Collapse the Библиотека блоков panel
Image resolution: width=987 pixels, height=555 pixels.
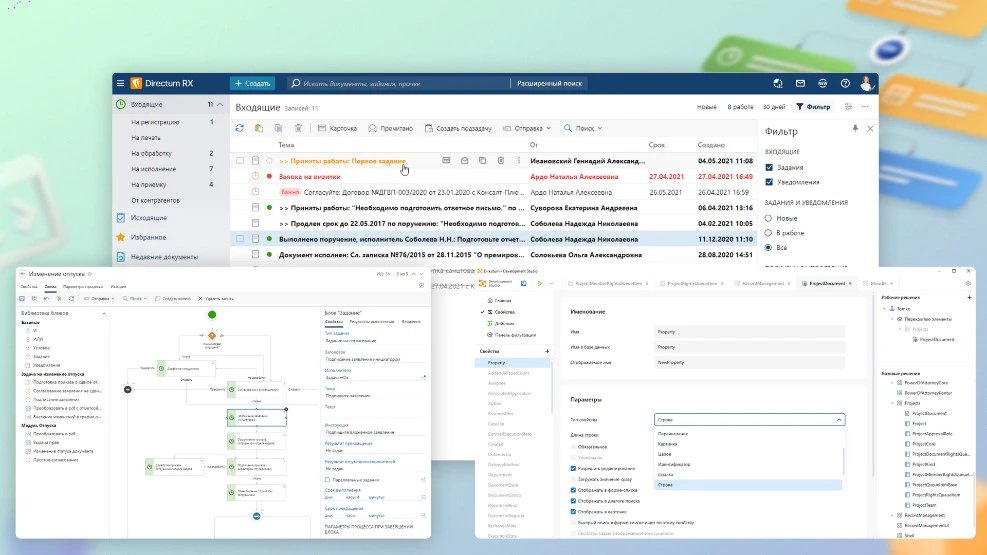point(104,313)
